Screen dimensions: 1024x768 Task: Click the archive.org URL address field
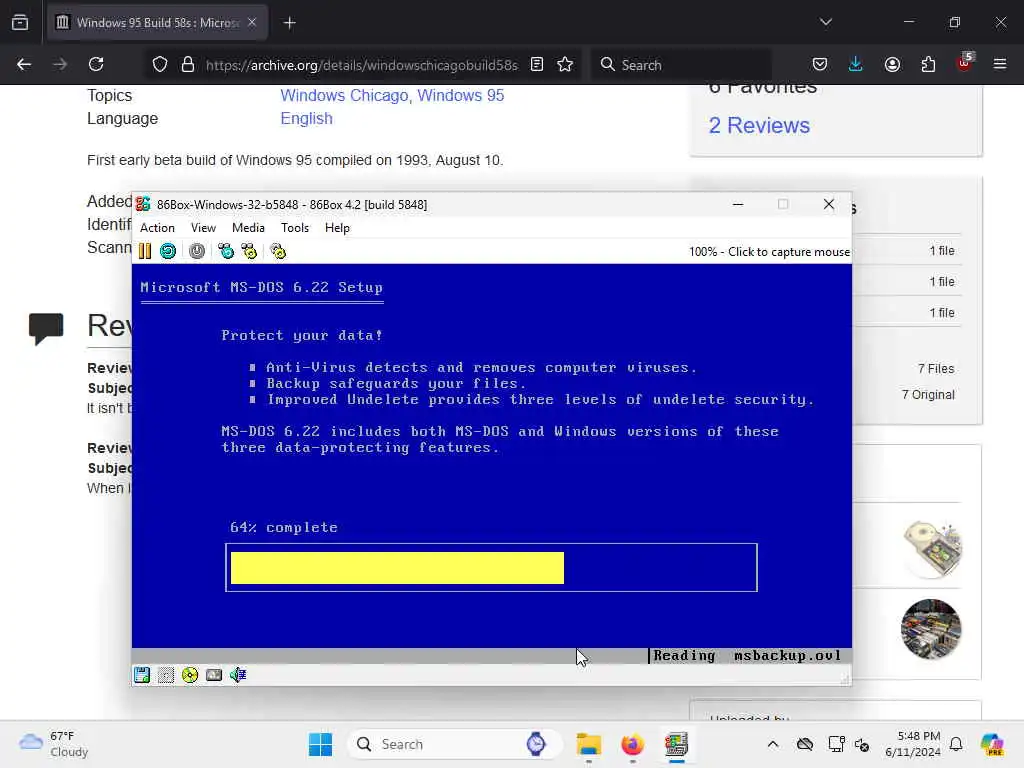[361, 65]
